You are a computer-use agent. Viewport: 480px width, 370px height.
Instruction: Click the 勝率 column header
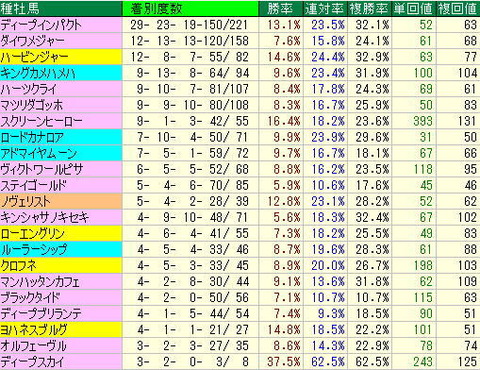pyautogui.click(x=280, y=9)
